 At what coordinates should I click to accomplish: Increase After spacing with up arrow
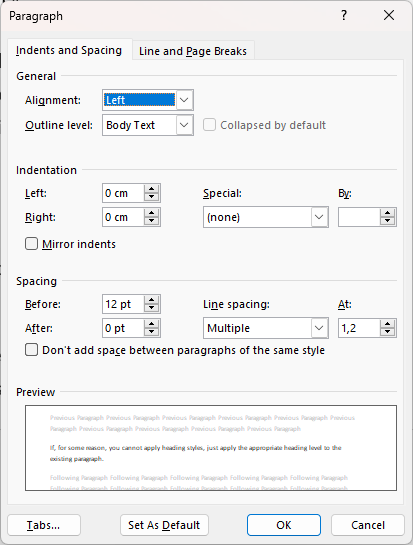click(152, 324)
